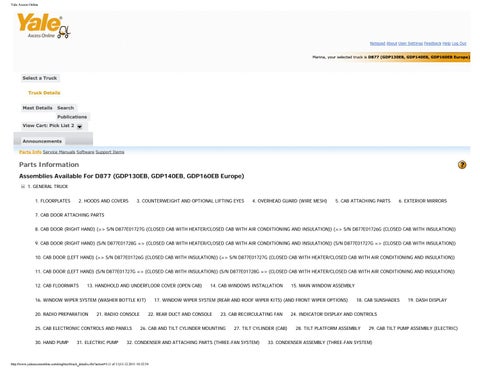Collapse the 1. GENERAL TRUCK tree node

coord(23,186)
